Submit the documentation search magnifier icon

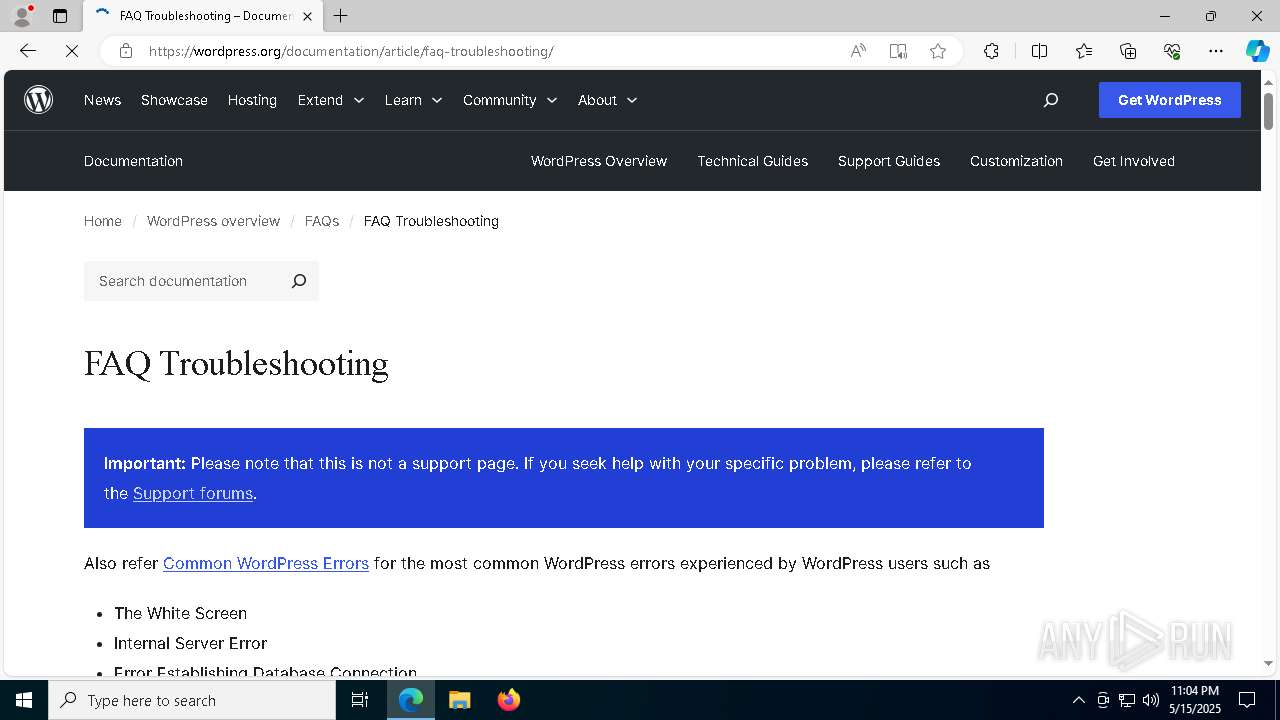(298, 281)
